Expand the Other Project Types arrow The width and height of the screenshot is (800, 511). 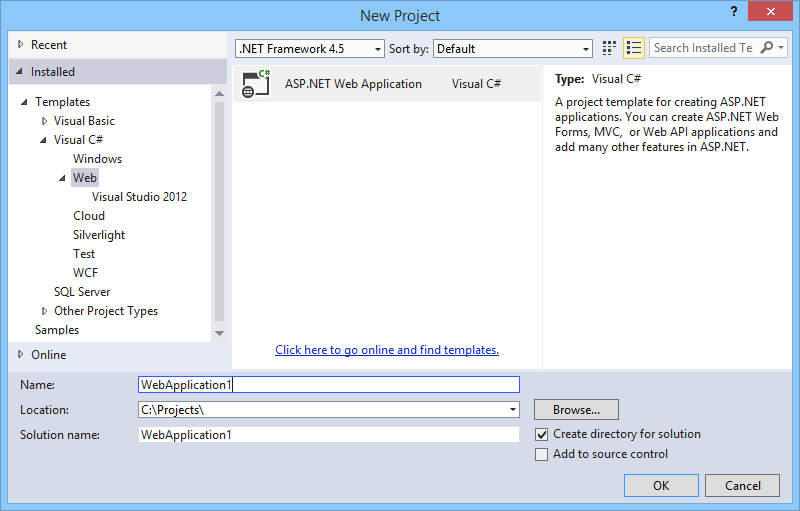click(x=44, y=311)
